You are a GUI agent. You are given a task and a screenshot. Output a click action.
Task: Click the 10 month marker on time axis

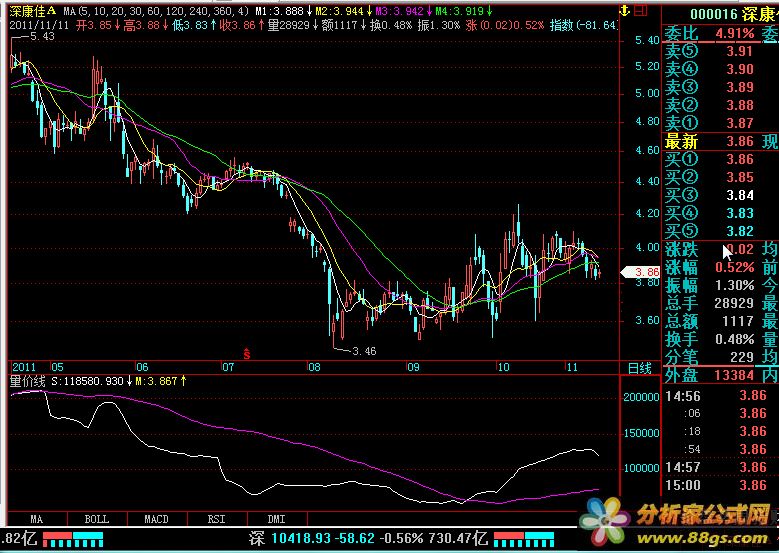[503, 368]
